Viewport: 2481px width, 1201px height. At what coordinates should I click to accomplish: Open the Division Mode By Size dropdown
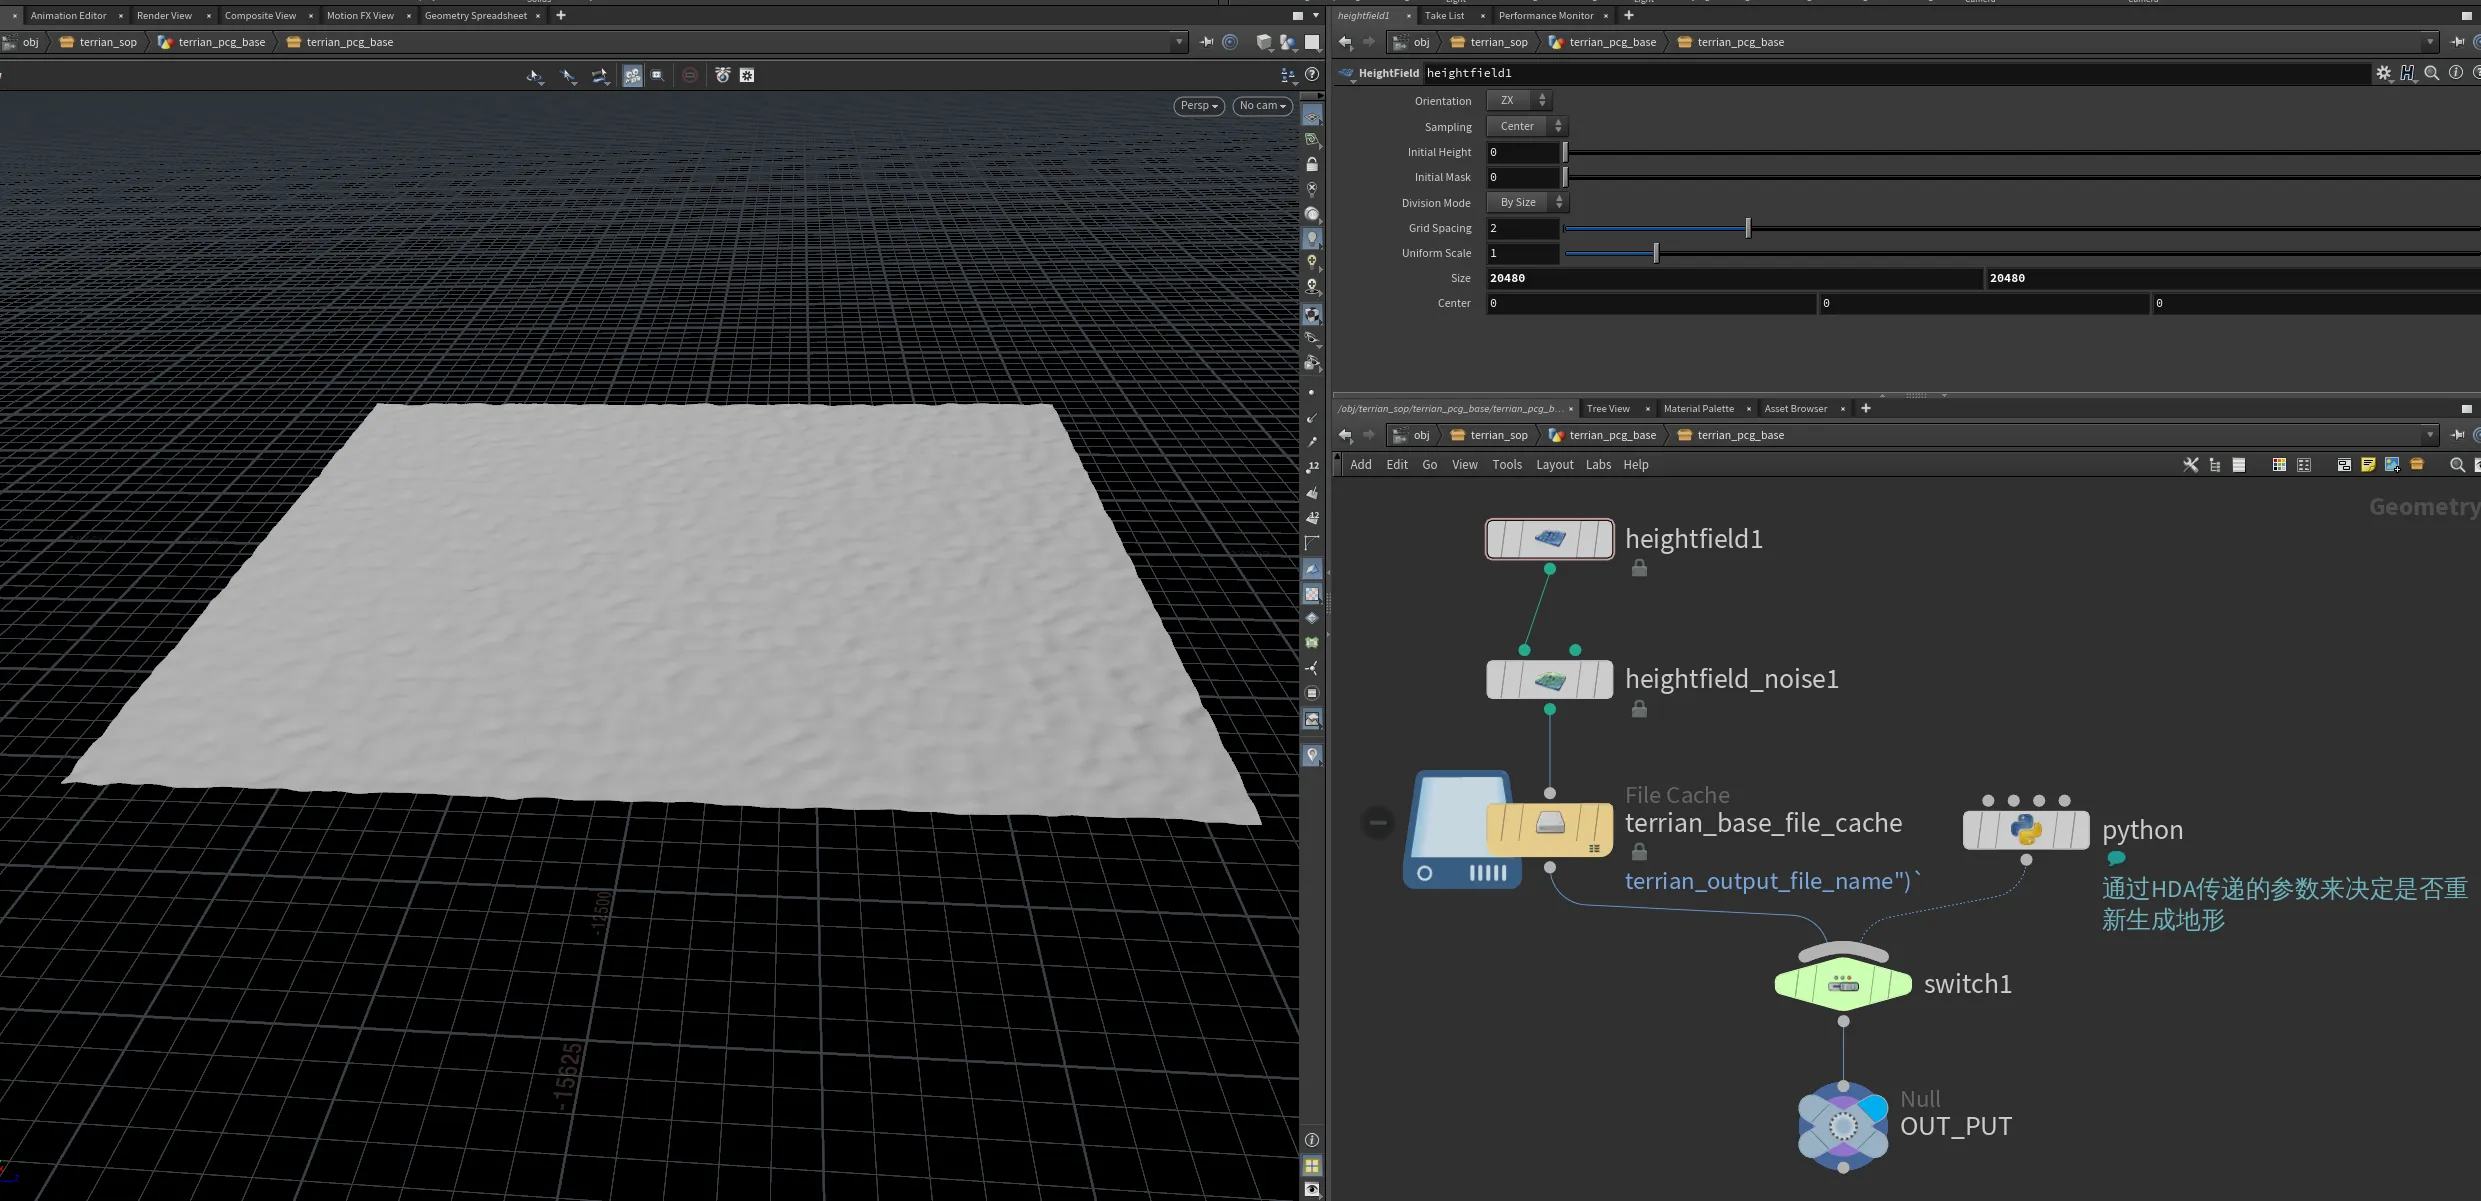coord(1527,202)
